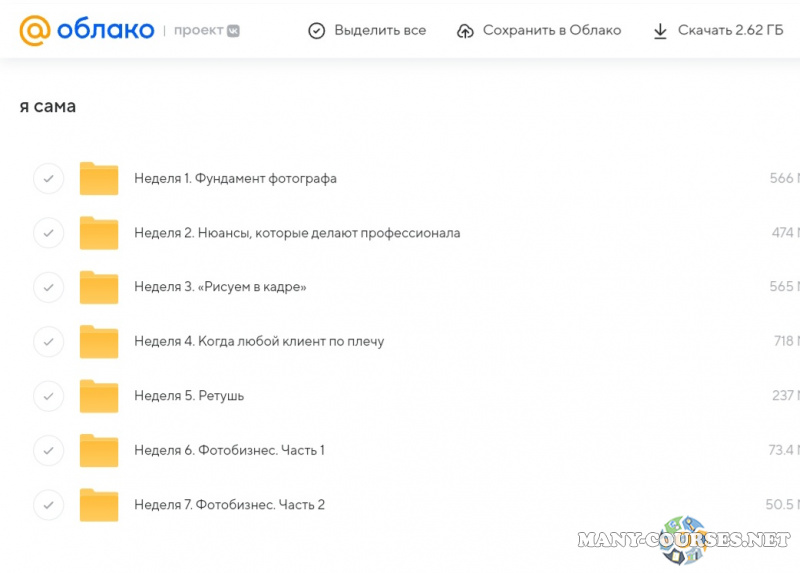Open folder icon for Неделя 1

[x=99, y=179]
